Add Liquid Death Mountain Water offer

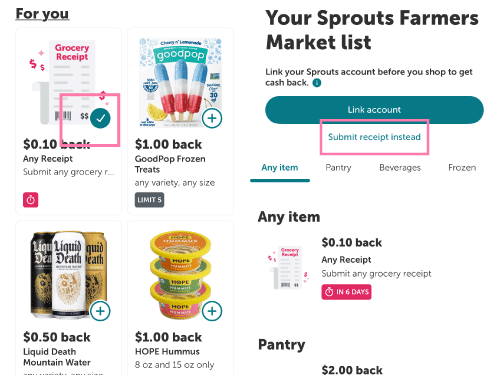click(100, 311)
